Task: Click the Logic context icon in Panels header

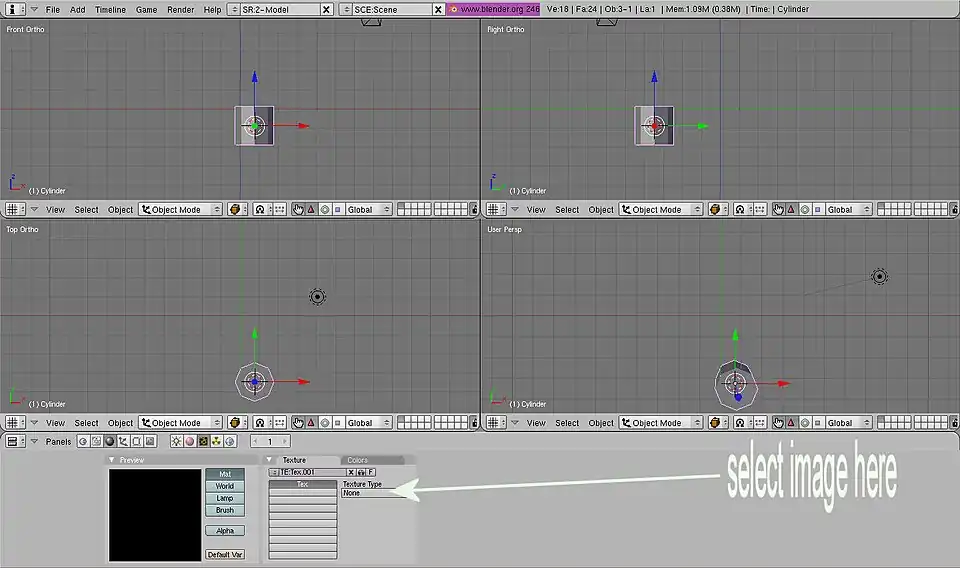Action: pos(84,441)
